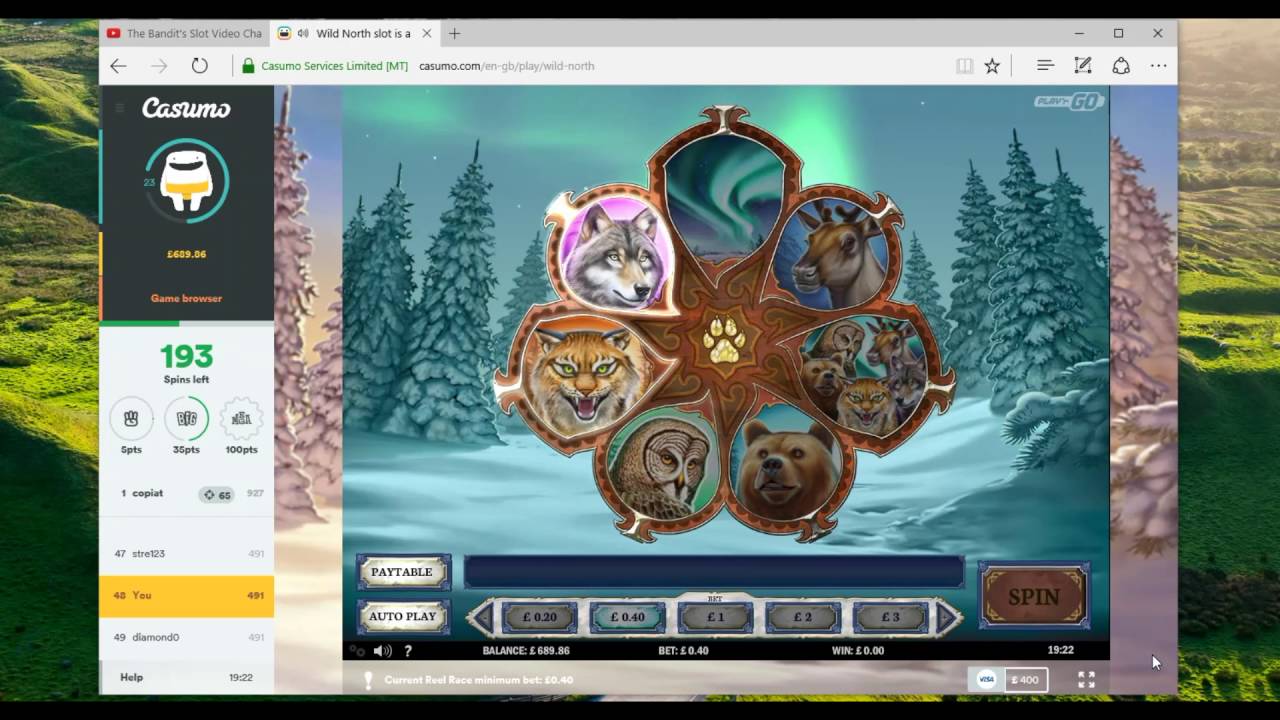The image size is (1280, 720).
Task: Open the Game browser link
Action: [x=186, y=298]
